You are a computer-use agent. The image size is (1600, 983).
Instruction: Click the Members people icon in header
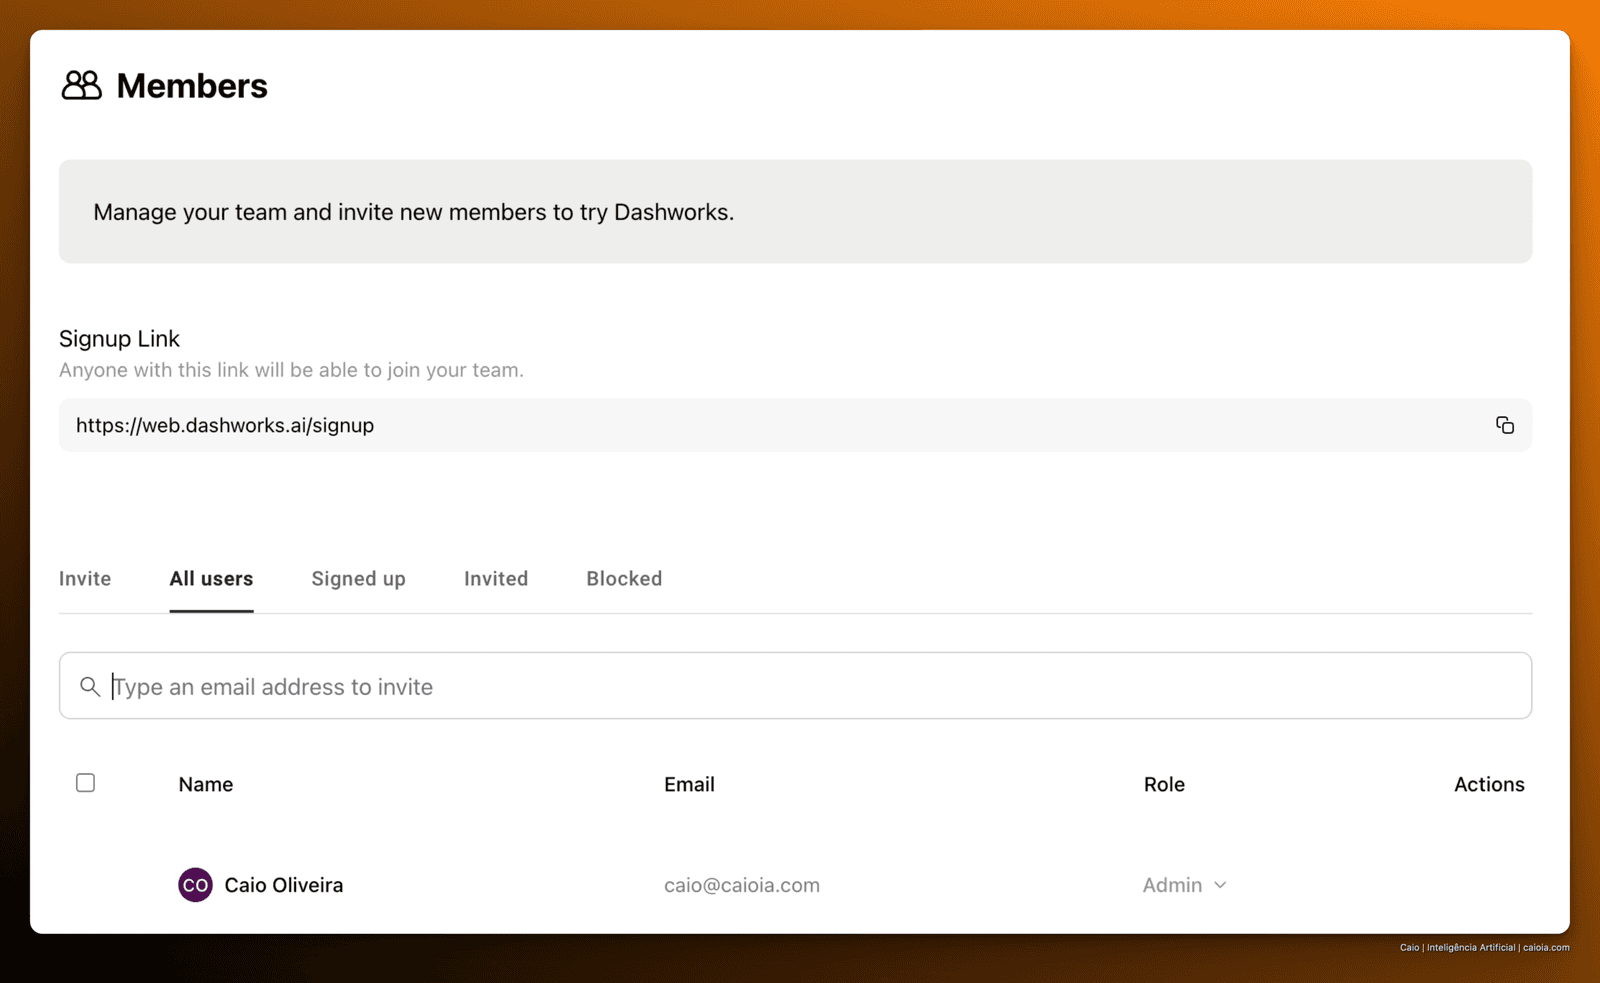point(81,85)
